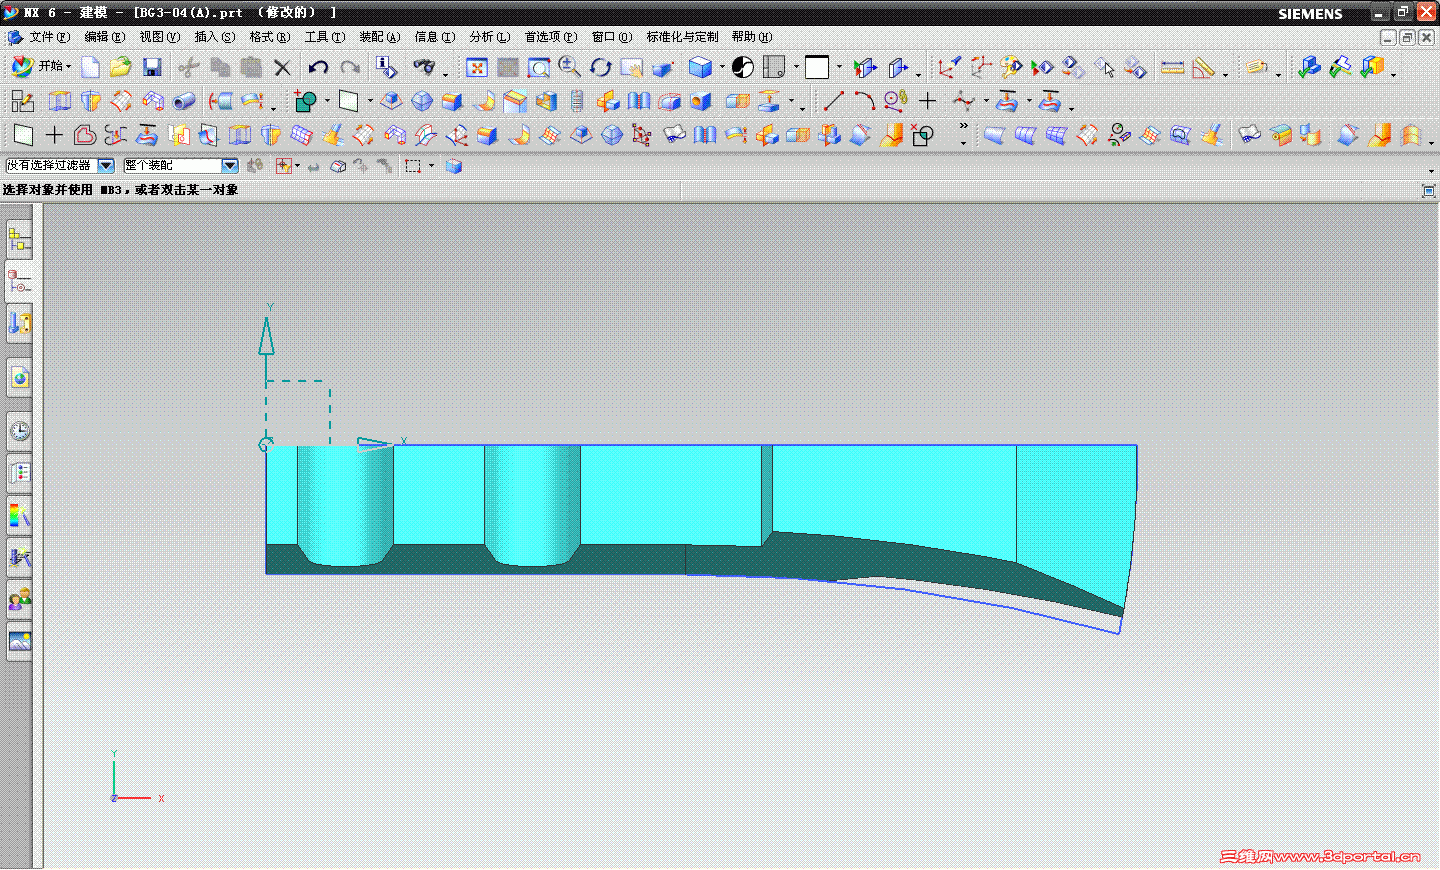Click the Undo arrow icon

tap(318, 67)
